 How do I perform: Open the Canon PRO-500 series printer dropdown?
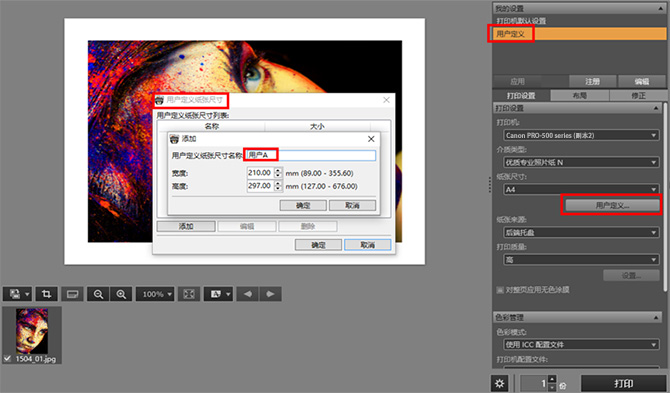click(581, 135)
